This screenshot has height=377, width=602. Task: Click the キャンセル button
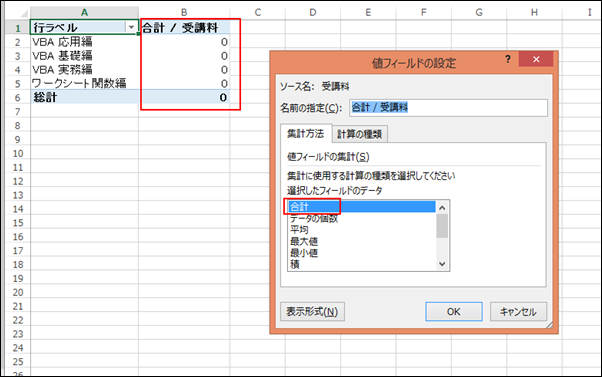[x=518, y=312]
